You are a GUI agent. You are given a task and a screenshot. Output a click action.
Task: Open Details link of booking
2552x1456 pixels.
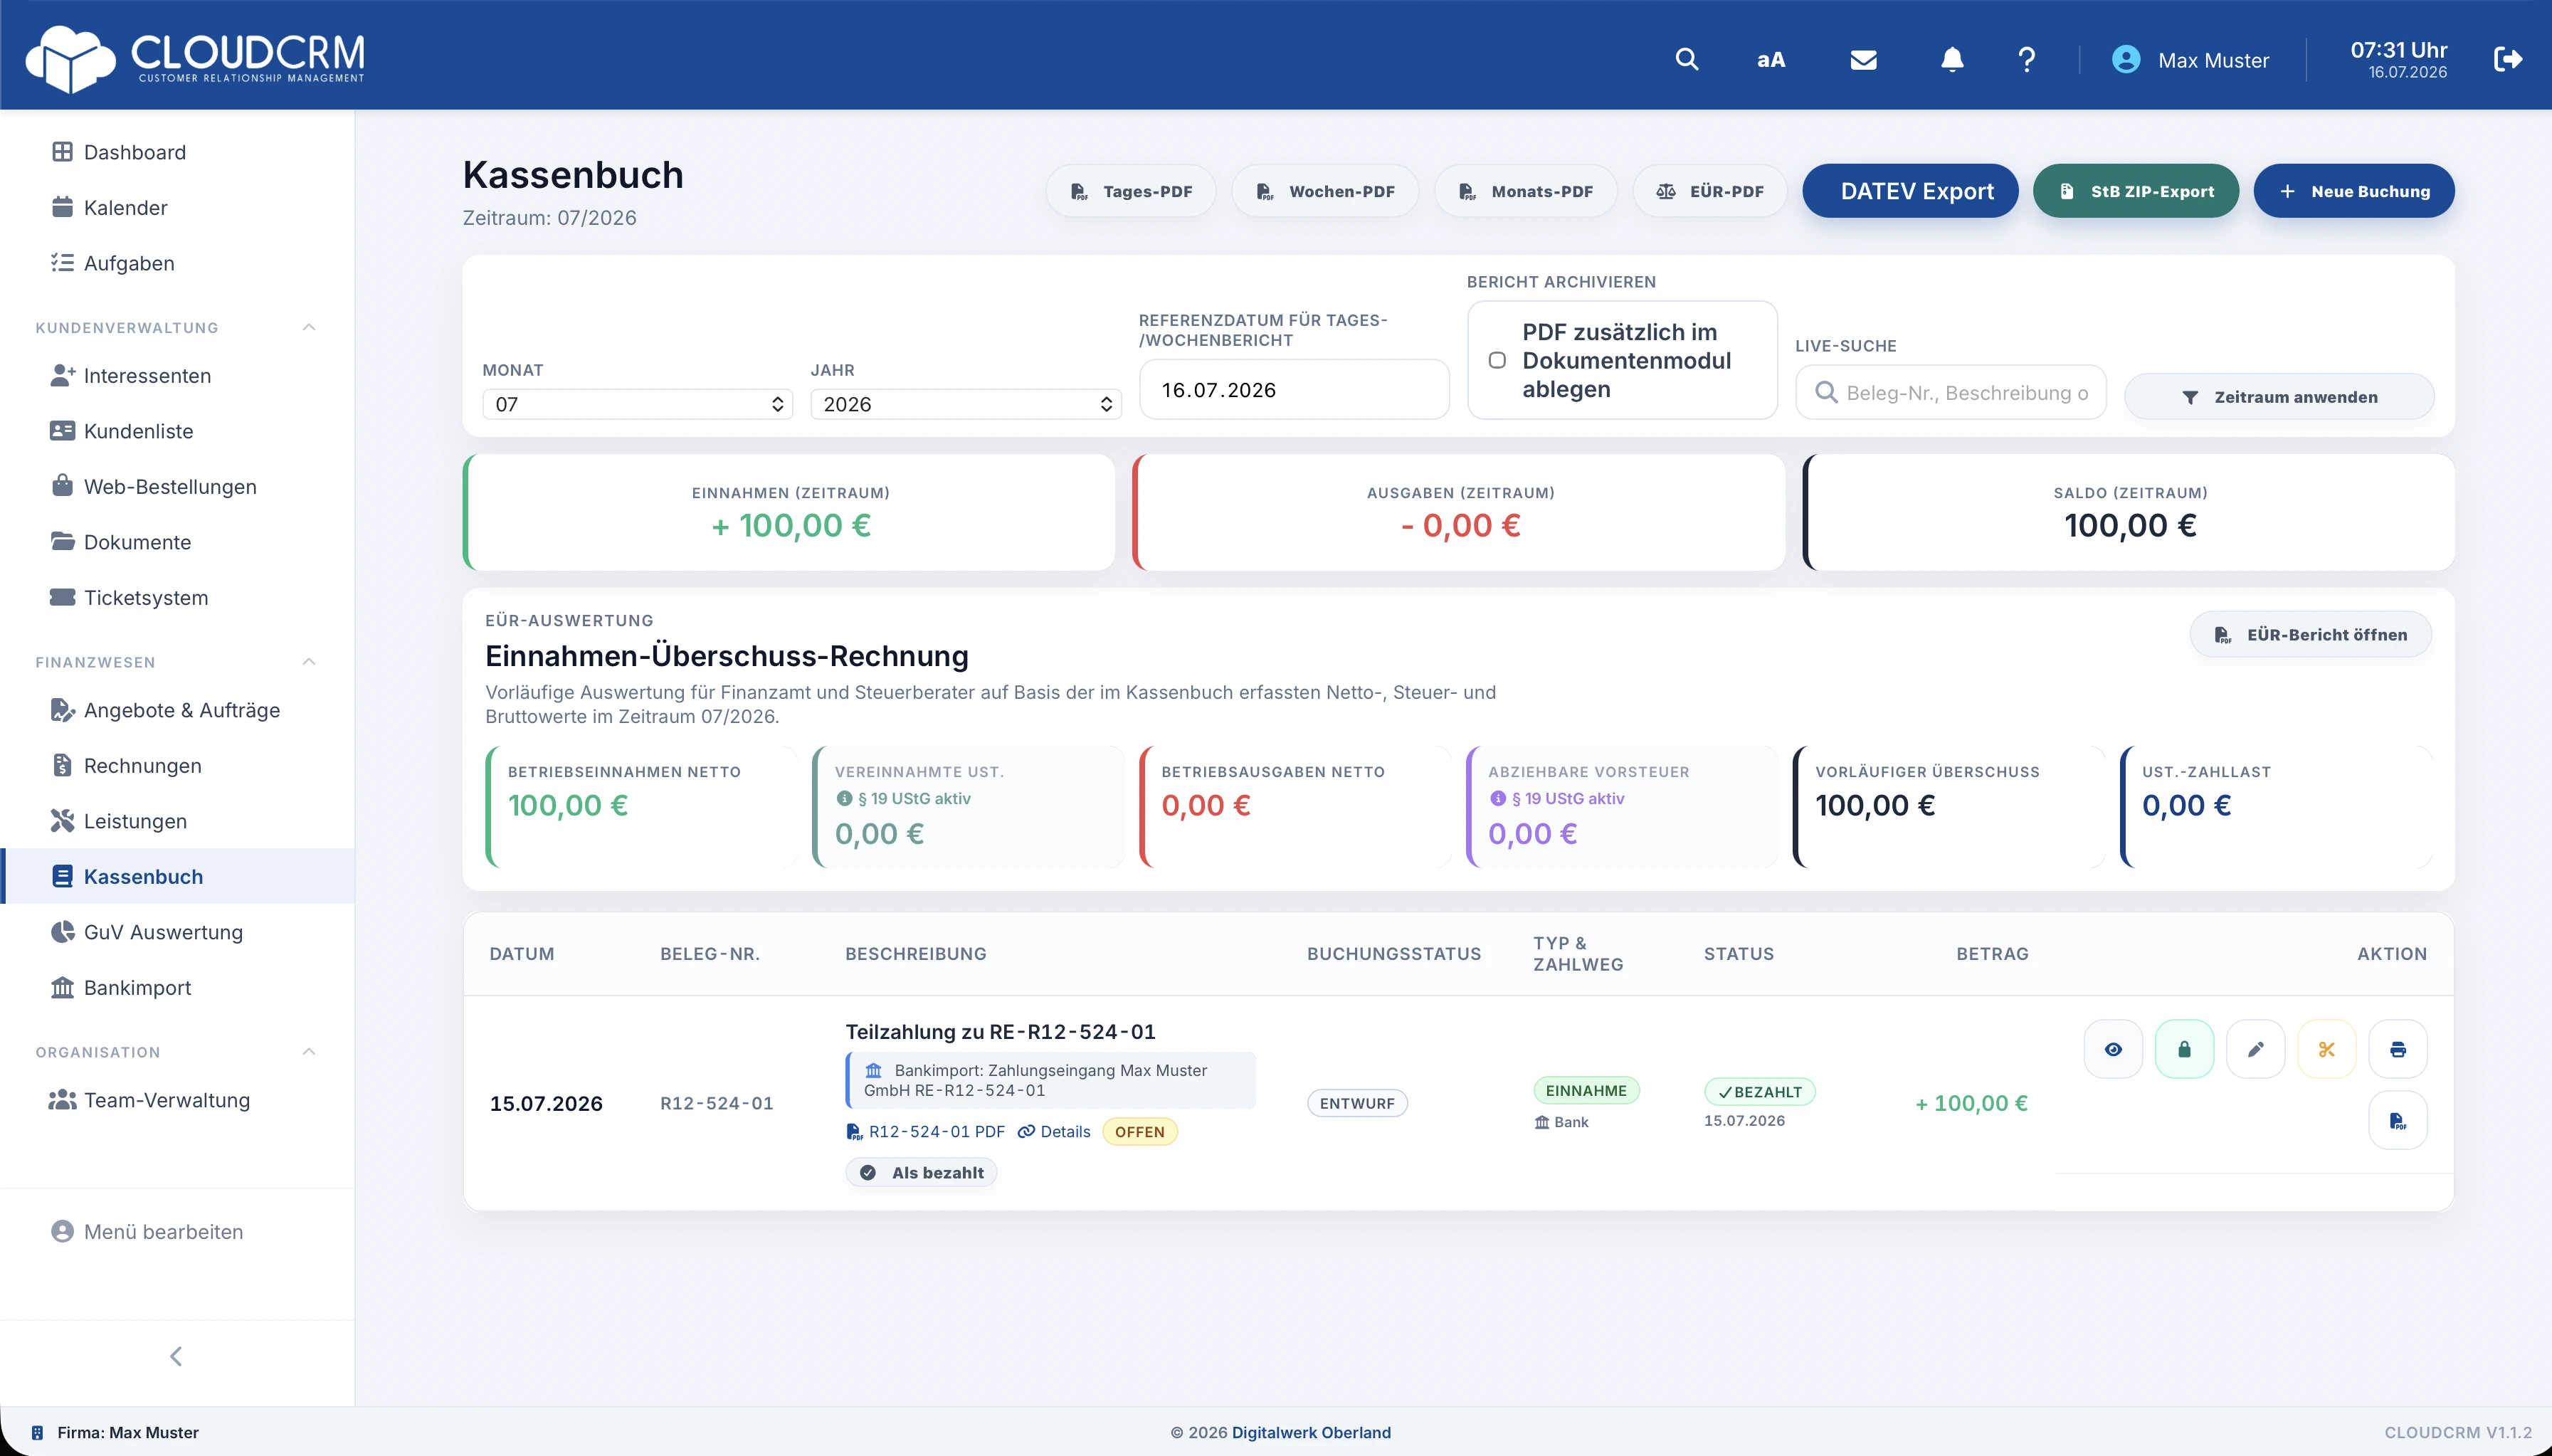(x=1054, y=1131)
